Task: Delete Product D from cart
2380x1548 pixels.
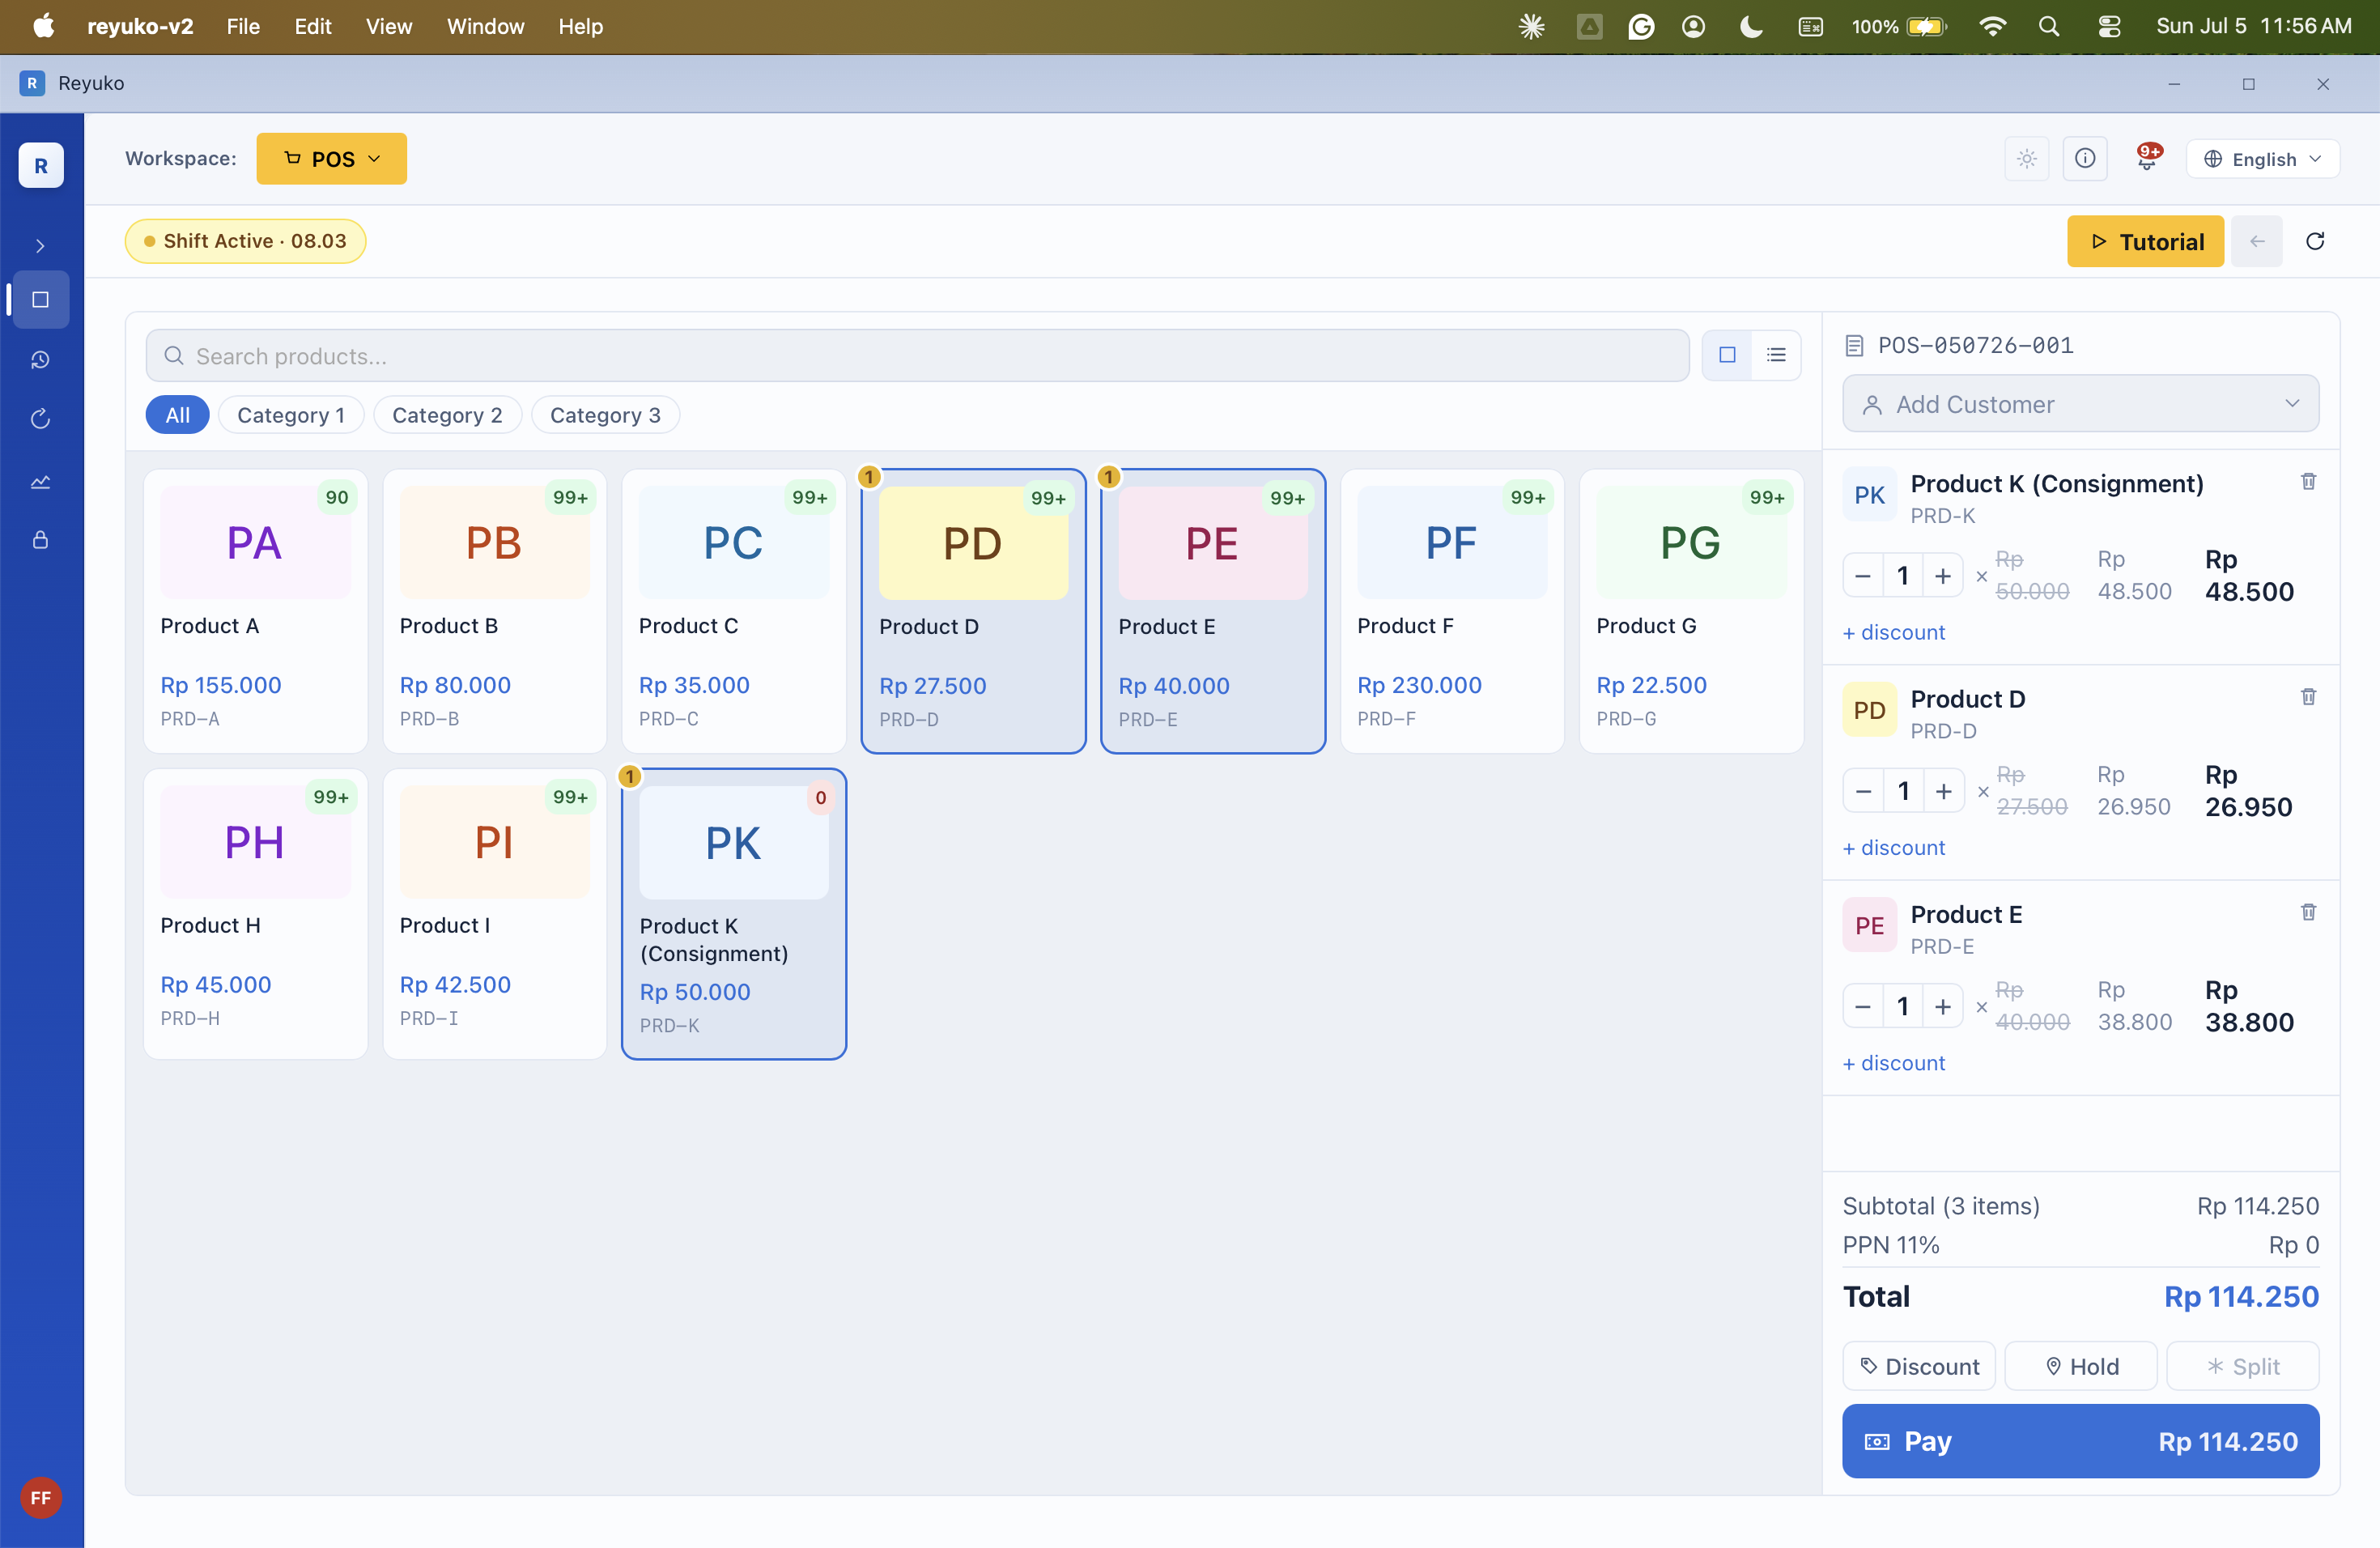Action: [2308, 697]
